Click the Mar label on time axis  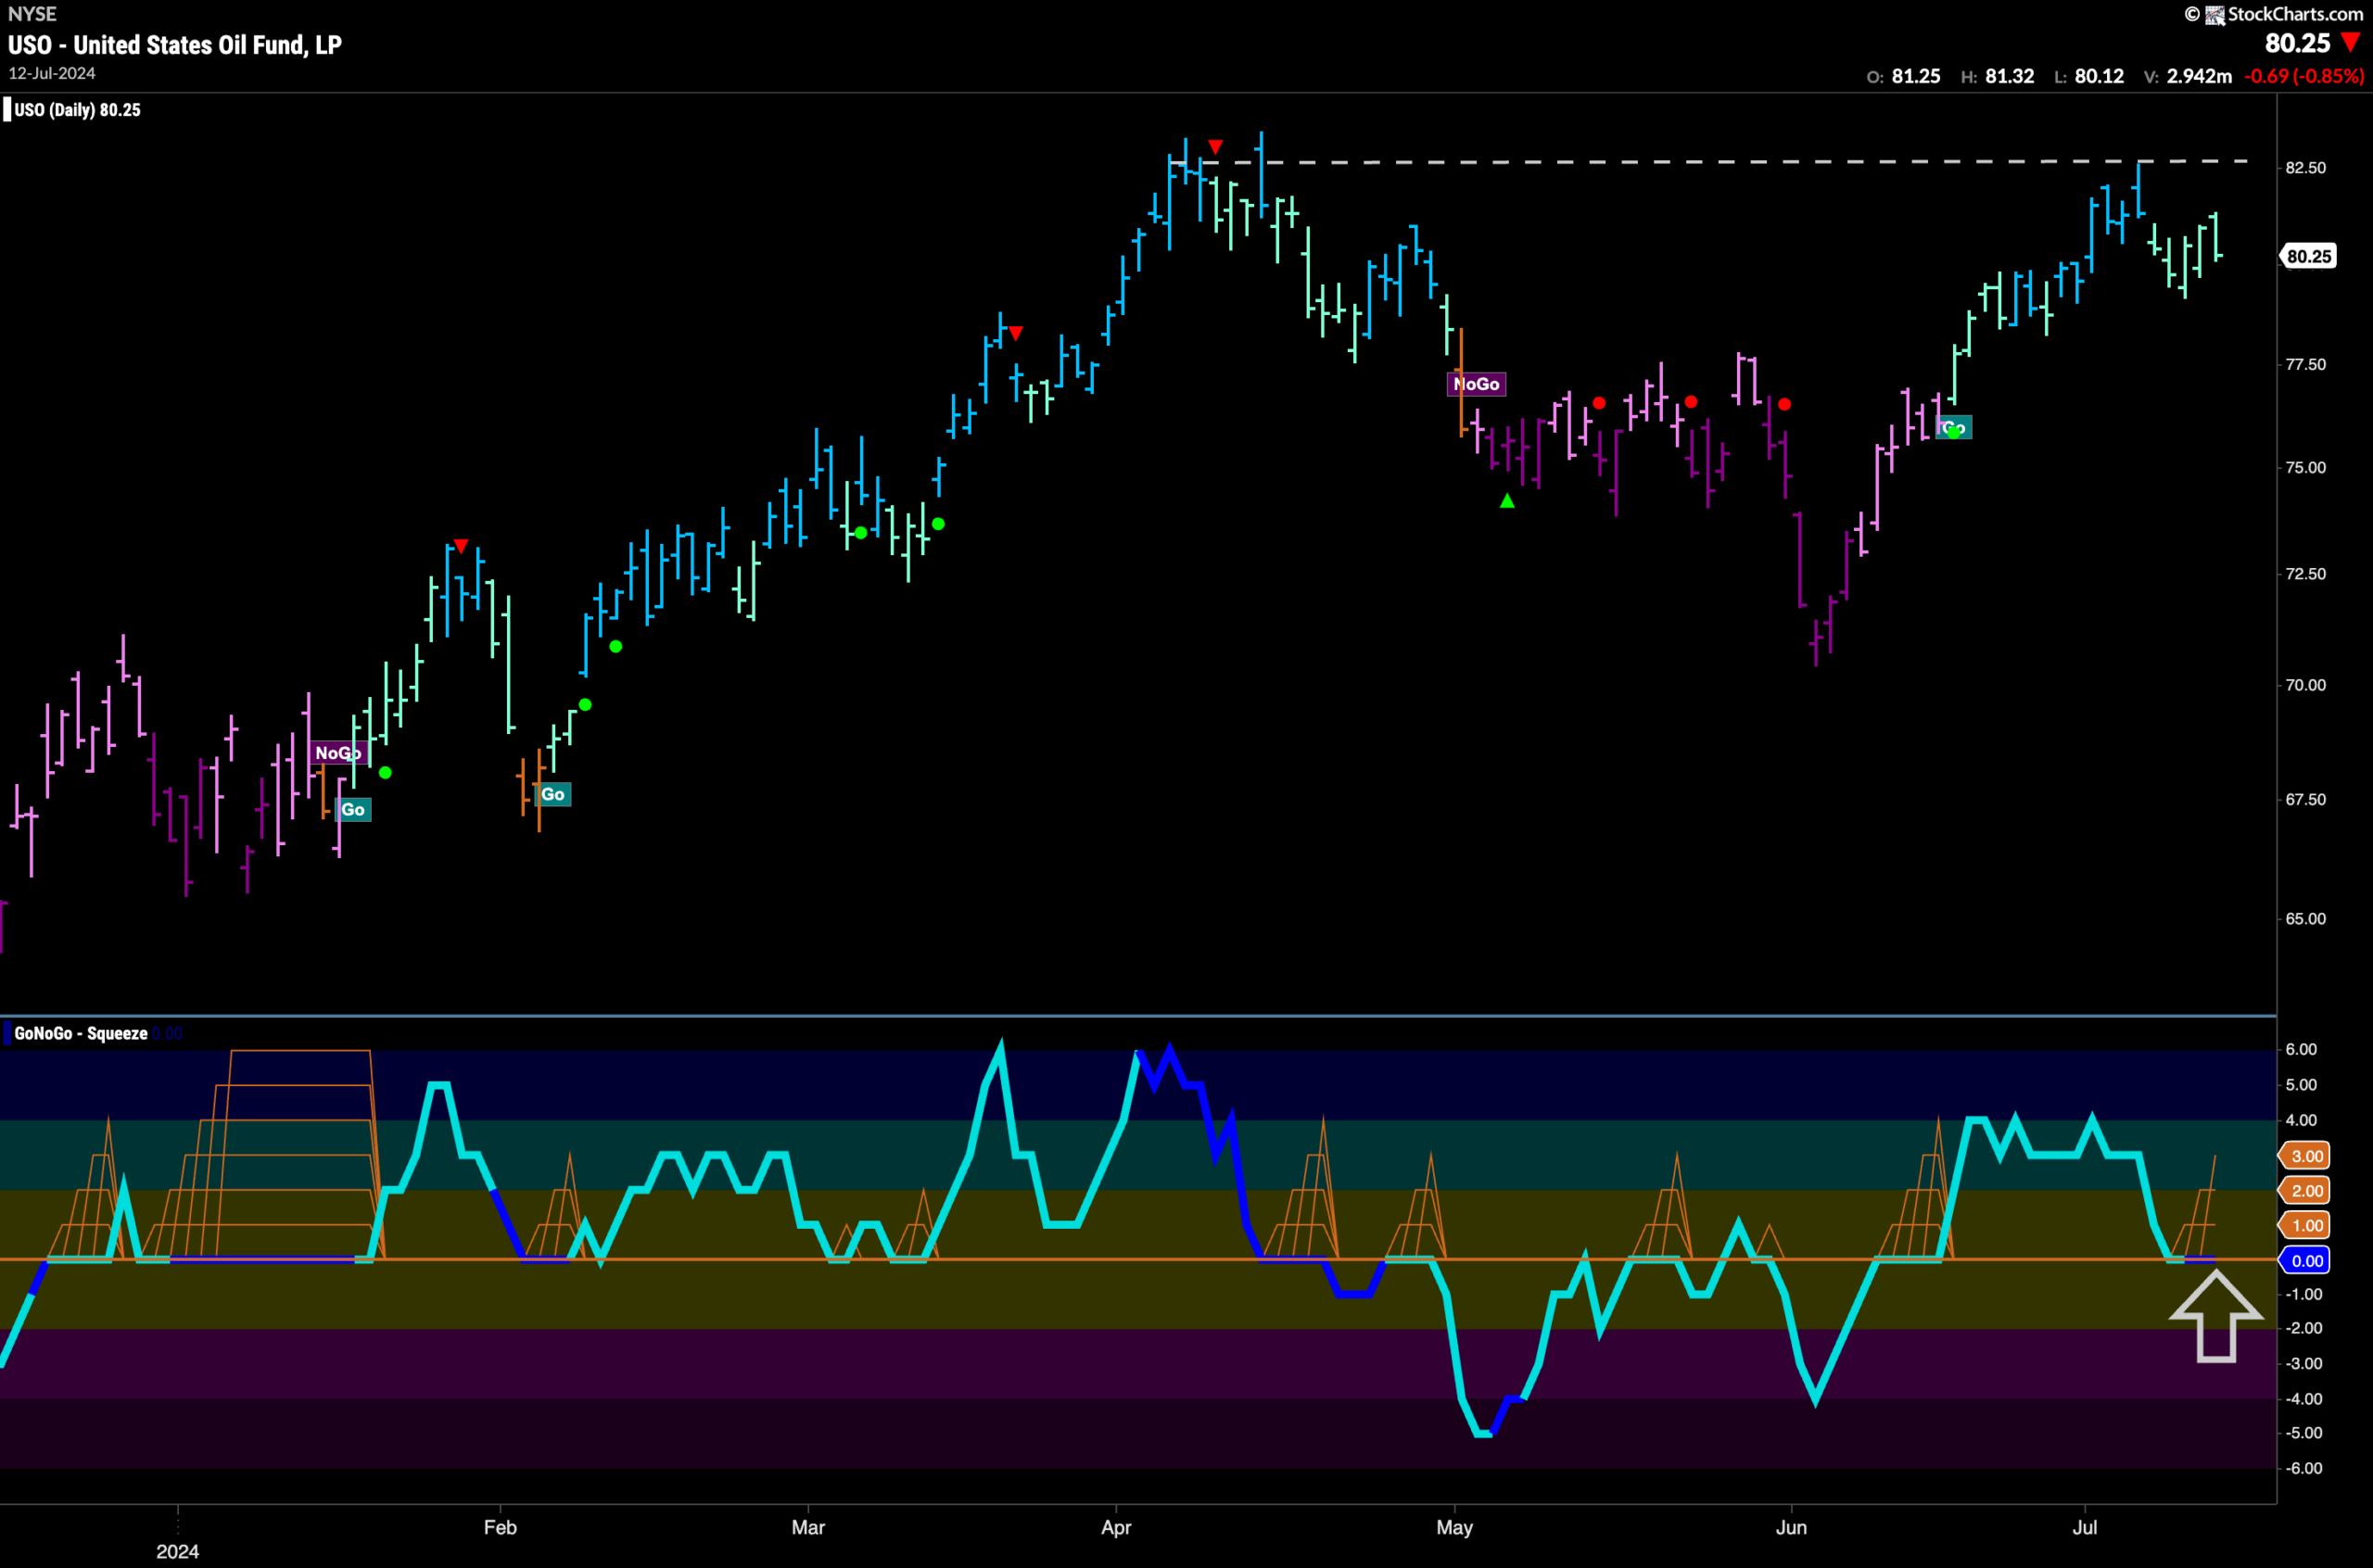click(808, 1527)
